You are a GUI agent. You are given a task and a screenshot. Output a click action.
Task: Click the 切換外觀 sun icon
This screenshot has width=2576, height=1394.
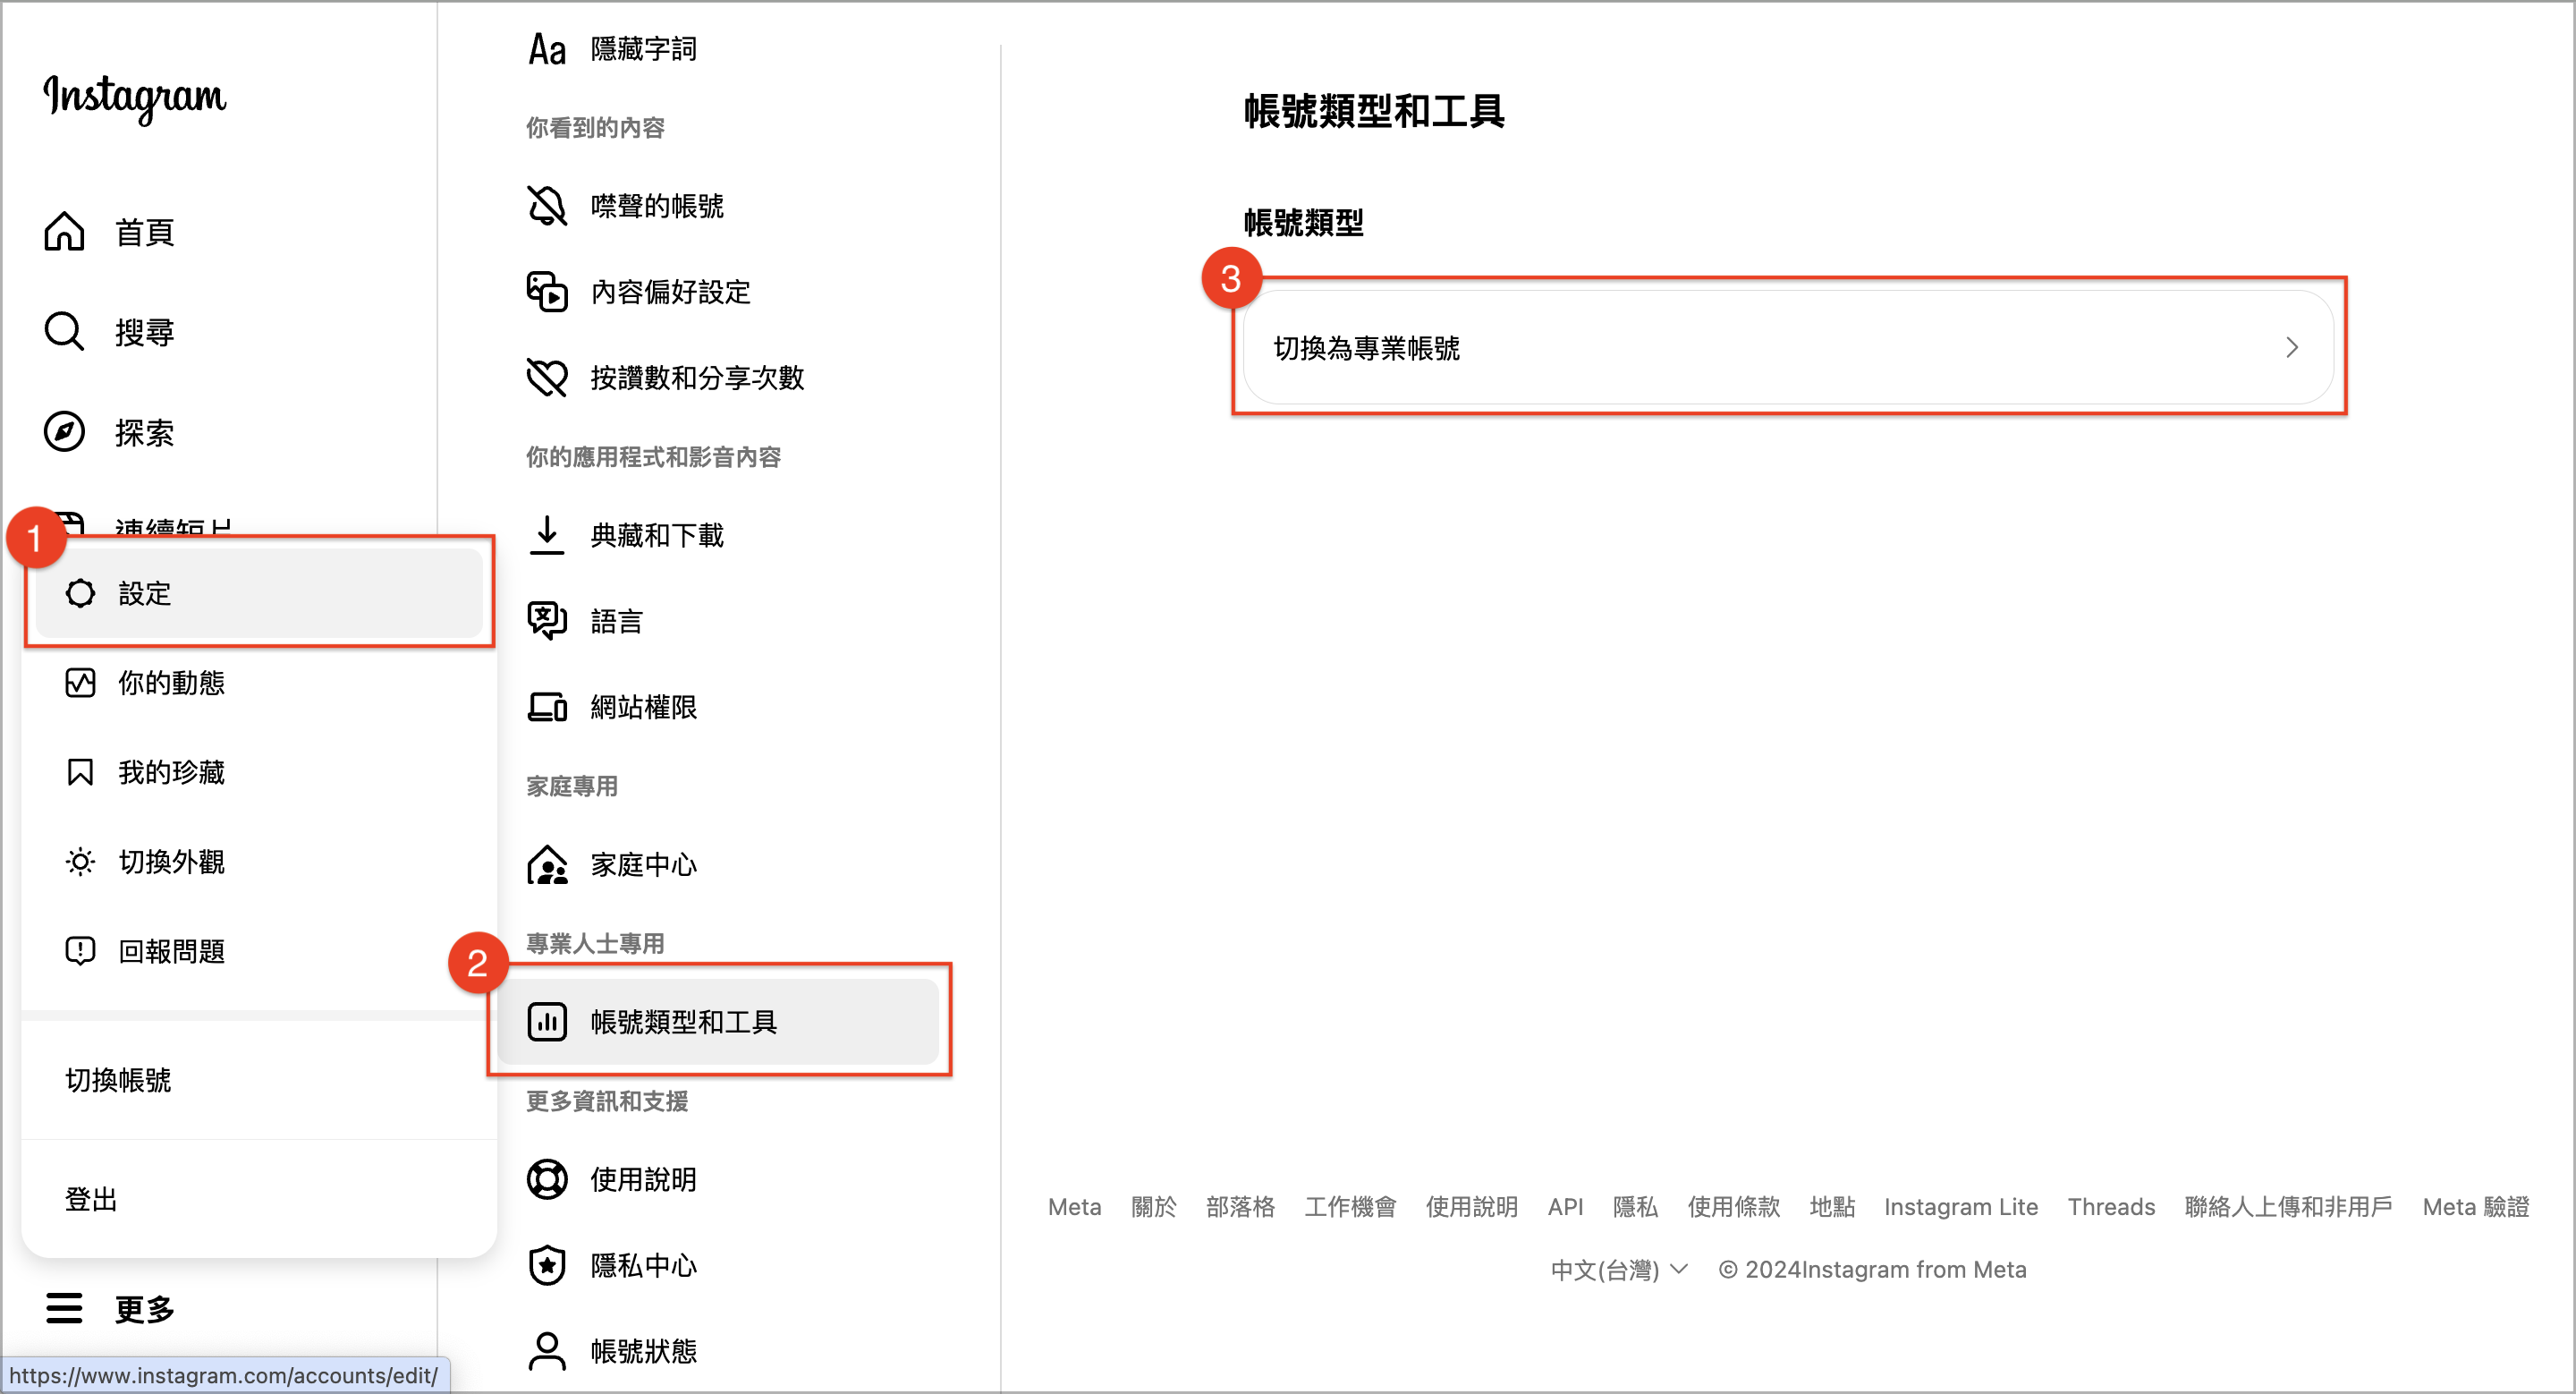(80, 862)
